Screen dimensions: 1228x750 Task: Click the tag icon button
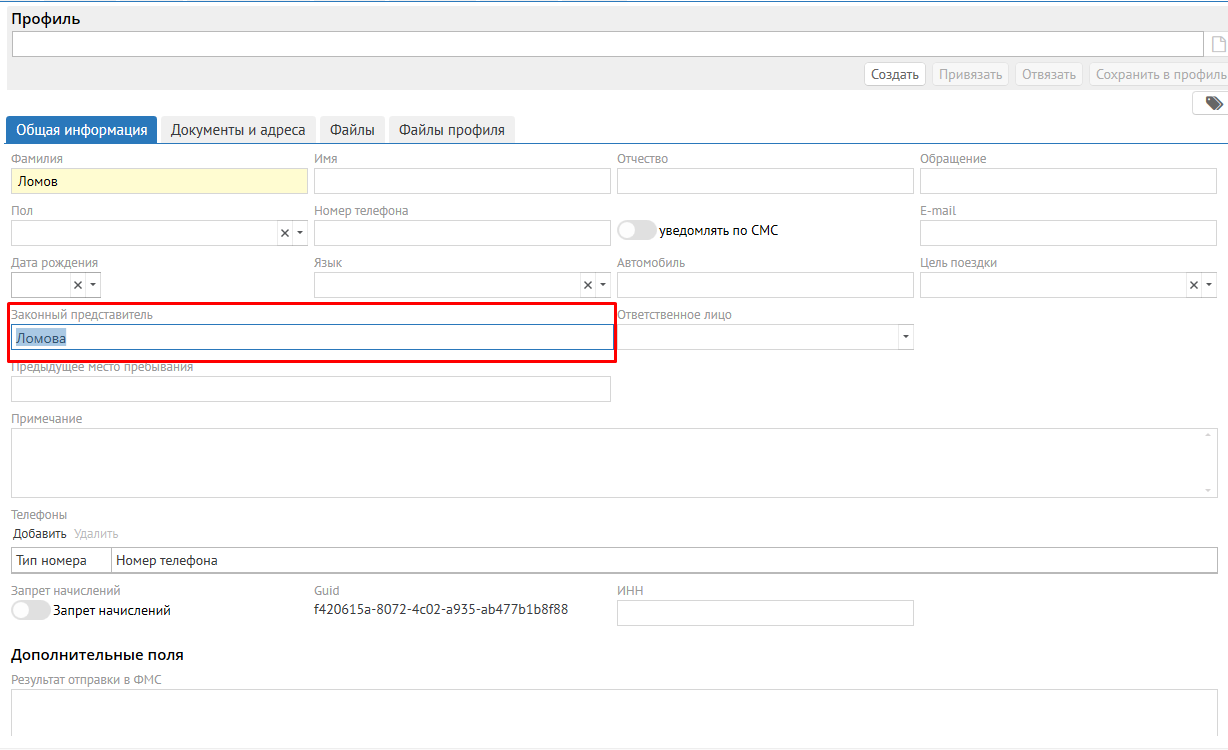(x=1213, y=103)
